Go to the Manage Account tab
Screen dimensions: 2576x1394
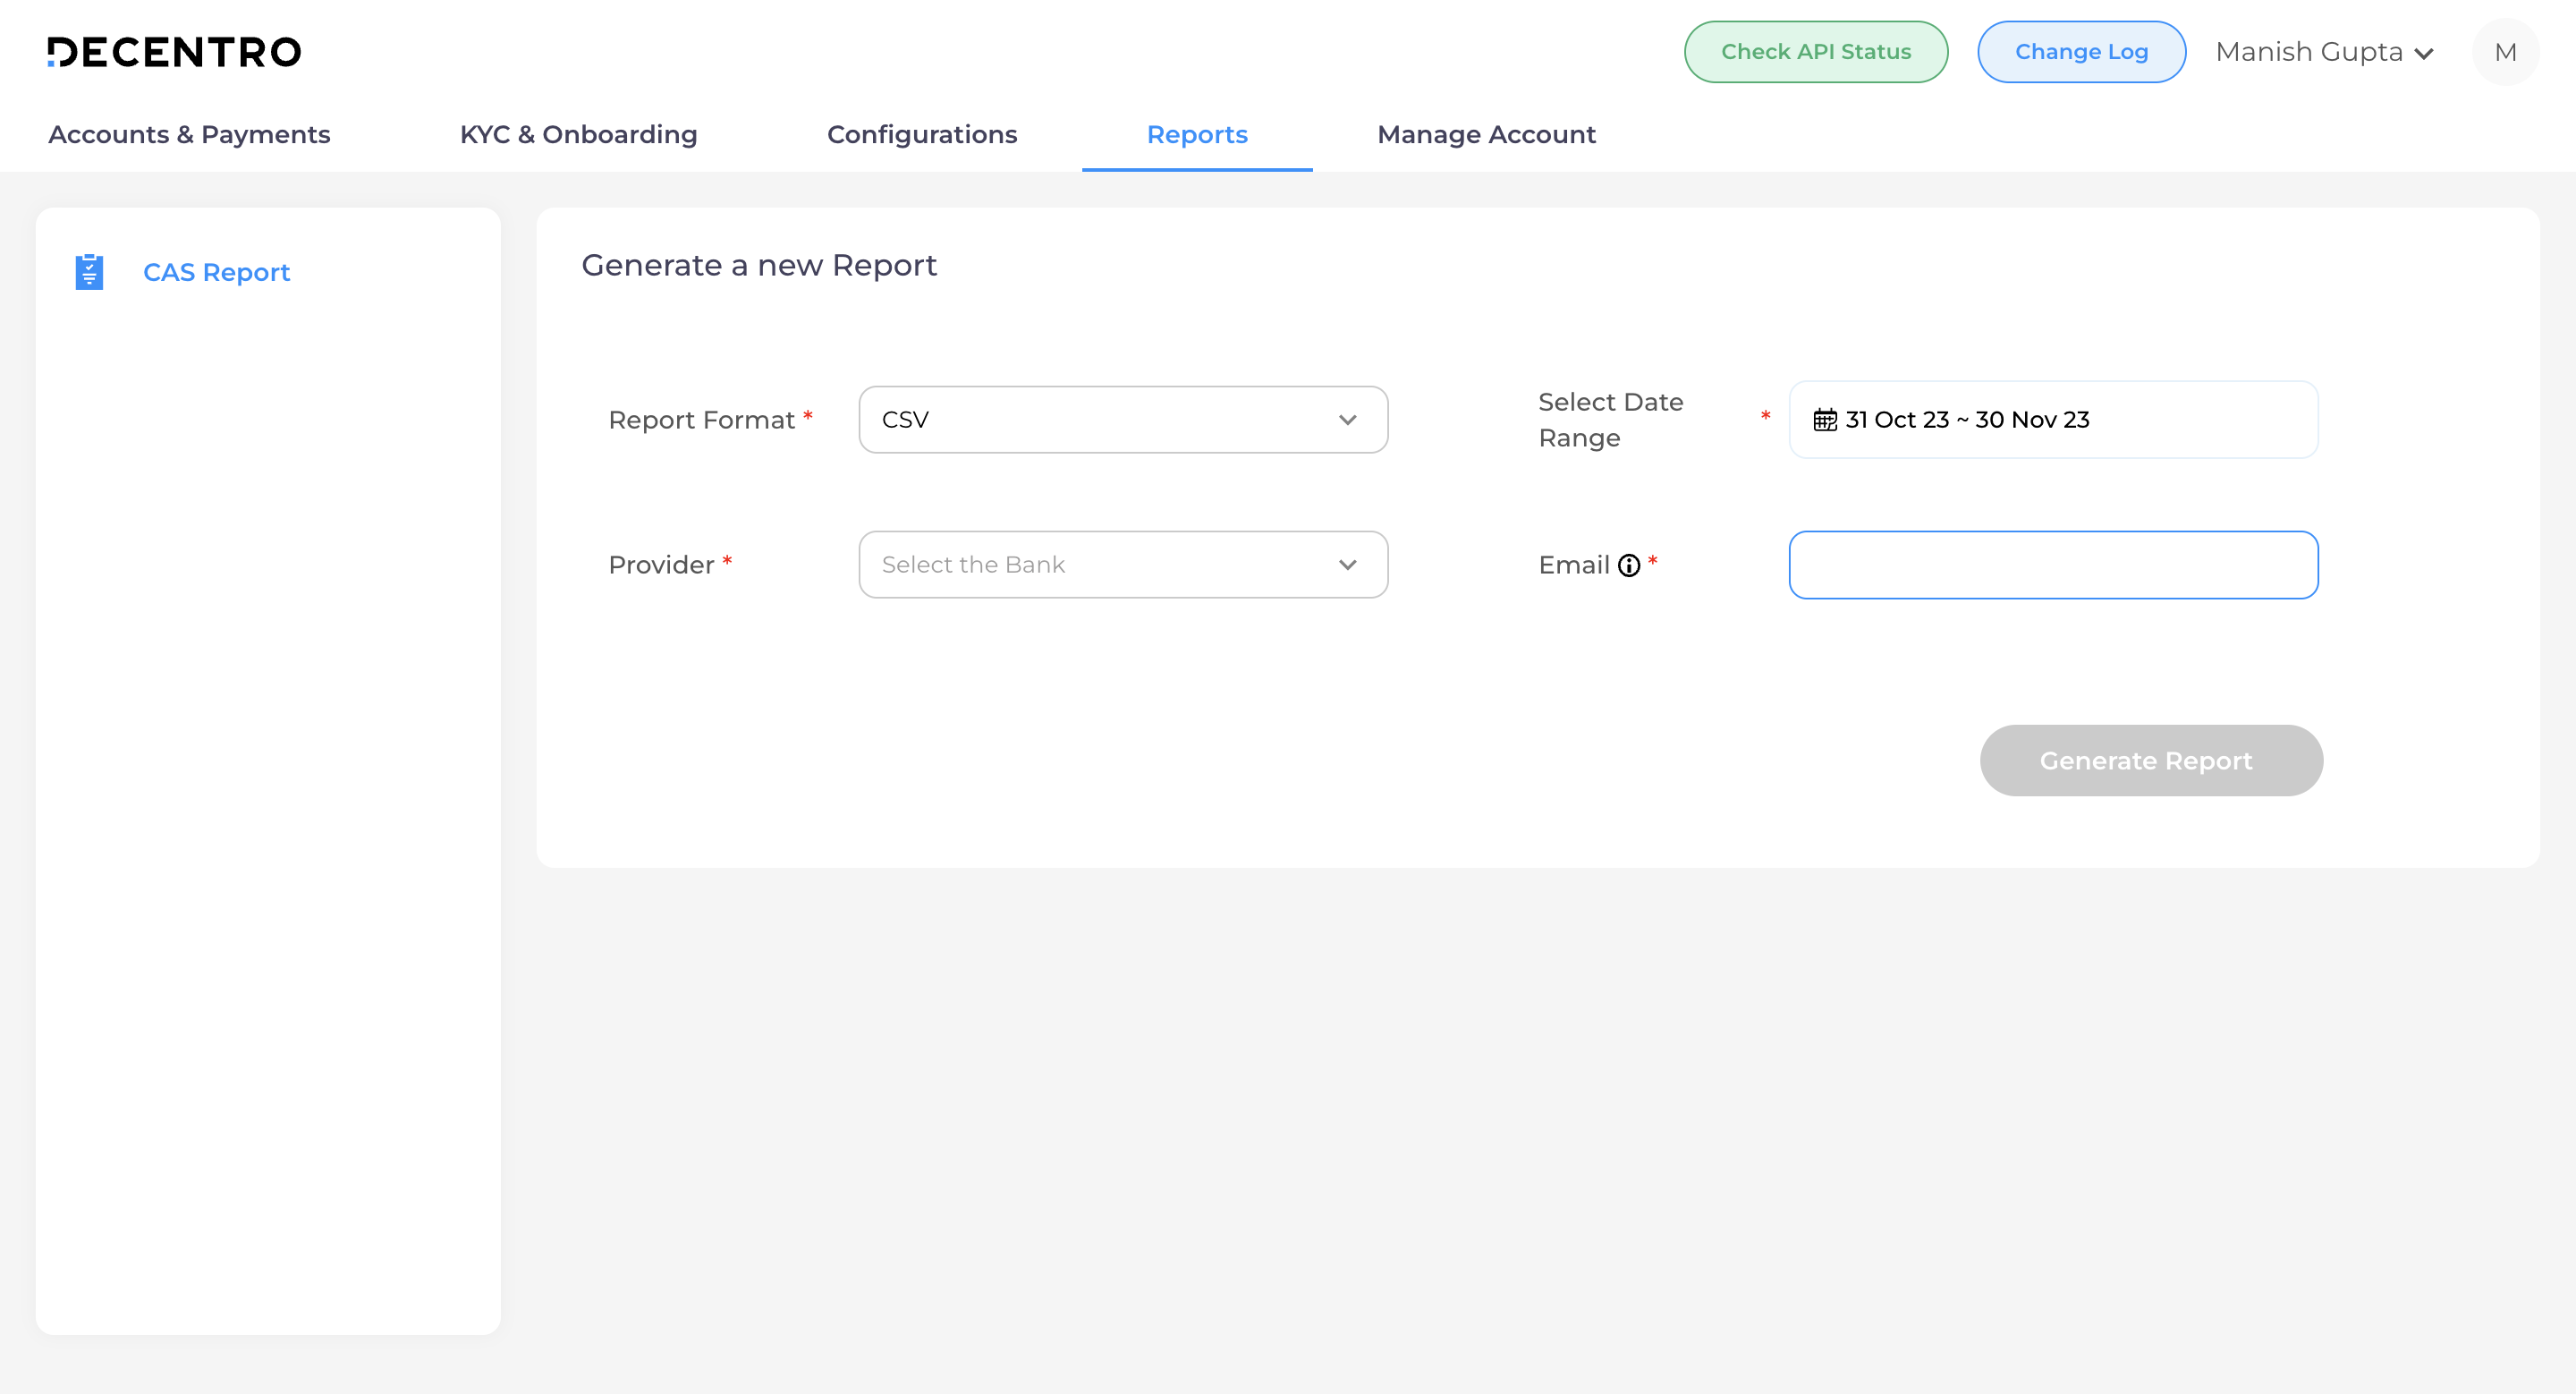1486,135
